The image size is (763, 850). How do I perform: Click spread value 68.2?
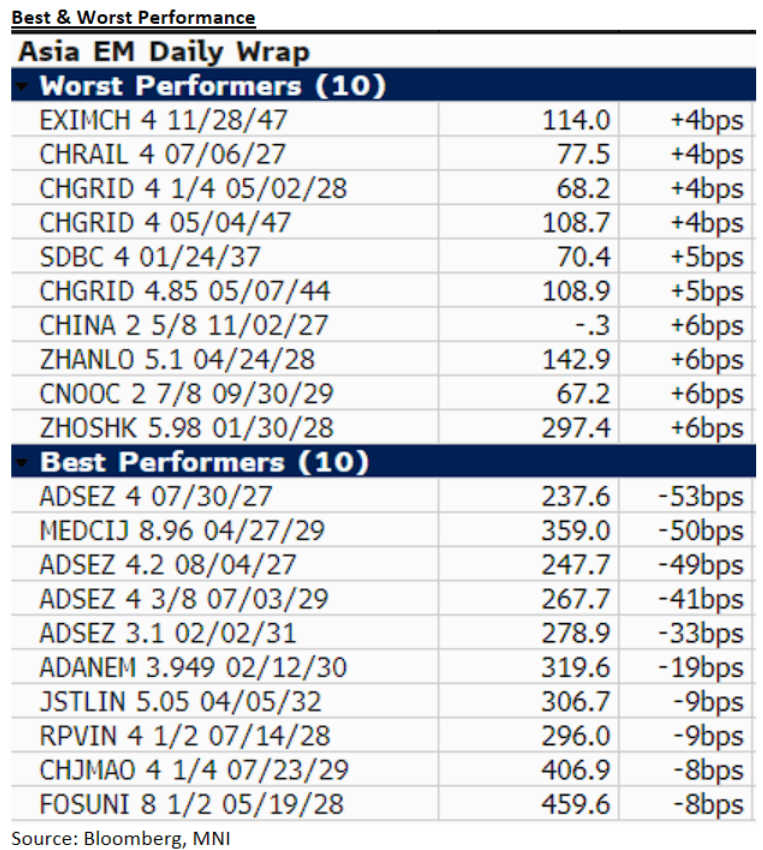coord(583,188)
